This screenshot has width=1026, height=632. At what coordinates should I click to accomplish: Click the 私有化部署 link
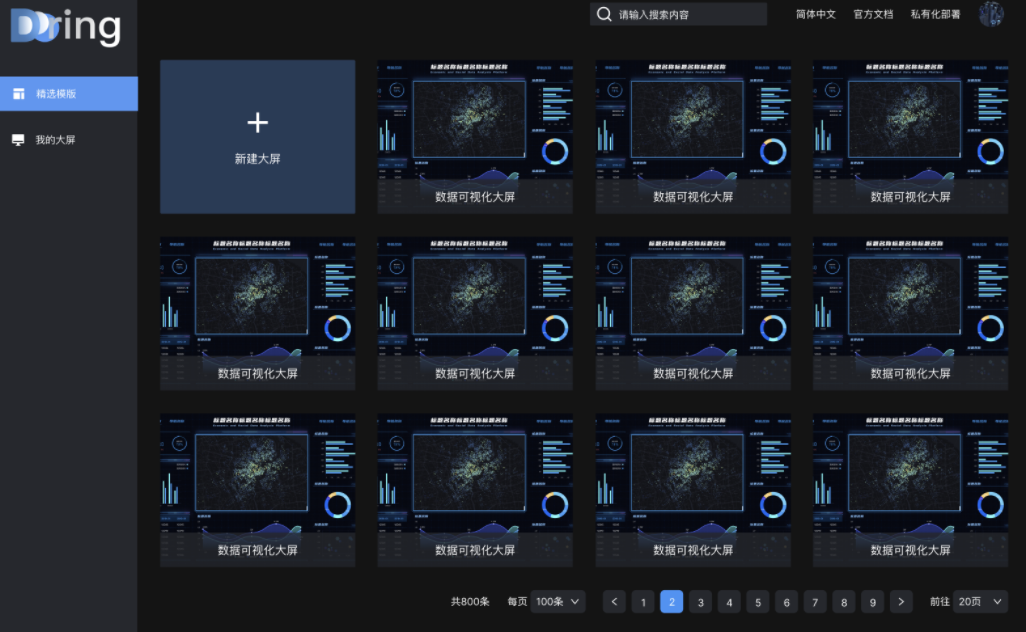pyautogui.click(x=935, y=14)
